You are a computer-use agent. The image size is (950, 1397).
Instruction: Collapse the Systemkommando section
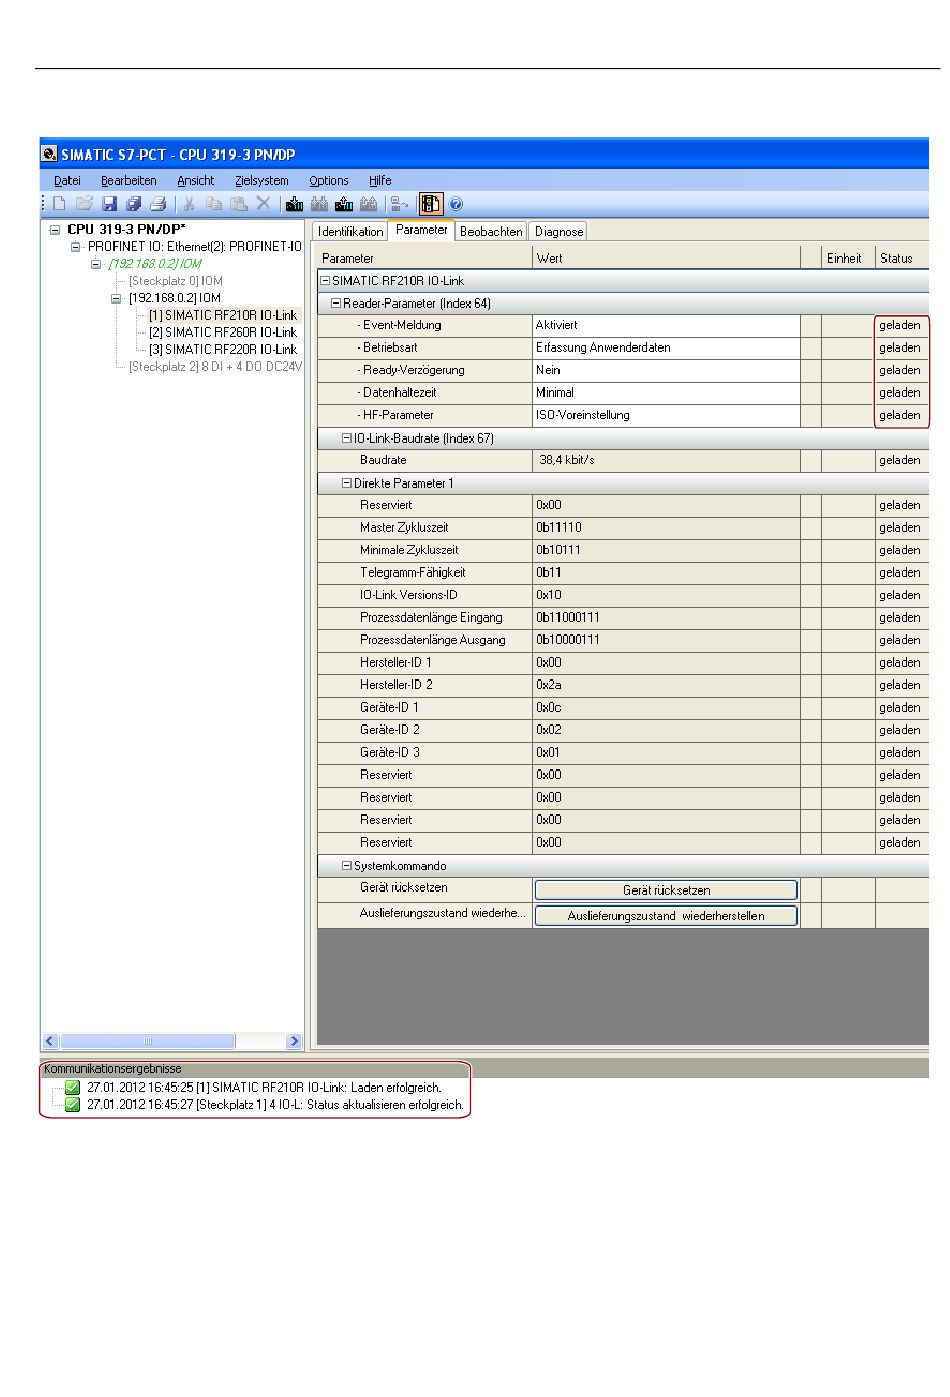point(347,866)
